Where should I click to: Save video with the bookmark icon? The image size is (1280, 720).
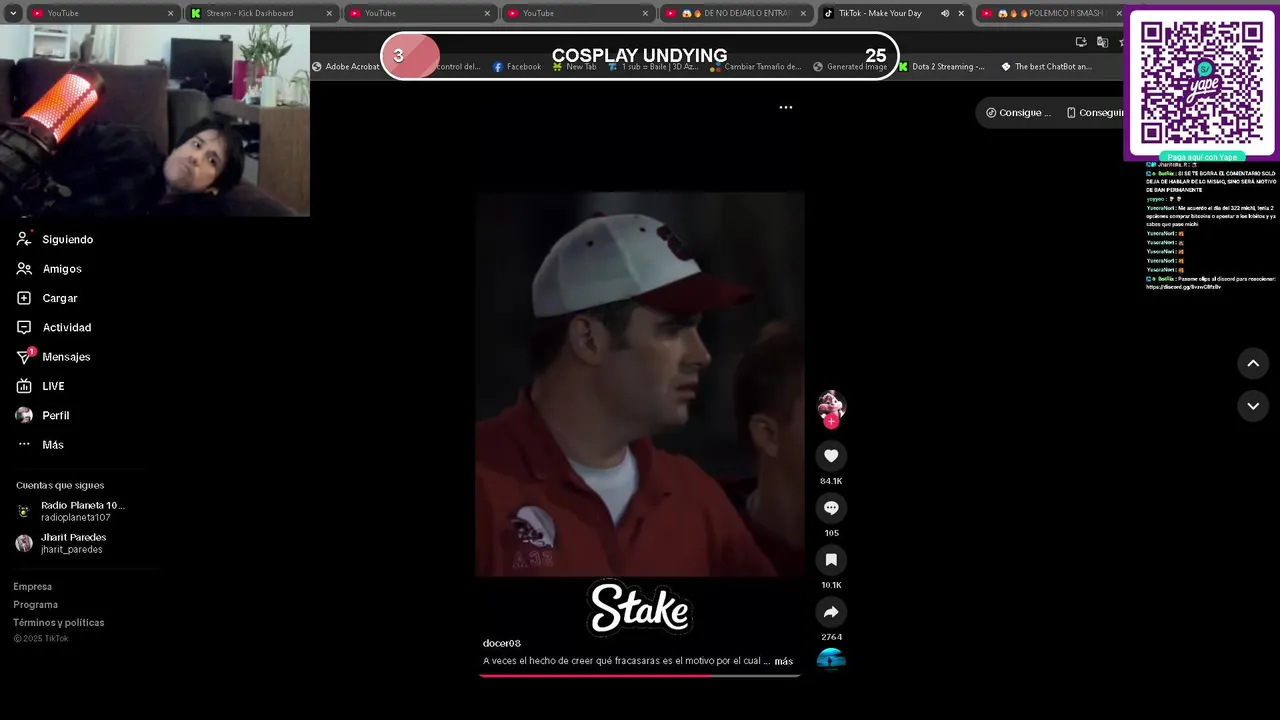[831, 560]
